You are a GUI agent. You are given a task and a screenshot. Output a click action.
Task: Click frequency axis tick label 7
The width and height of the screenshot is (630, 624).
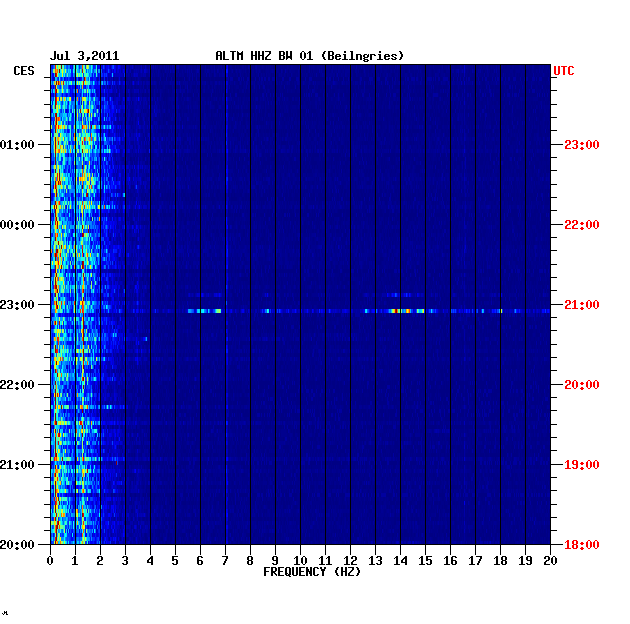(225, 561)
